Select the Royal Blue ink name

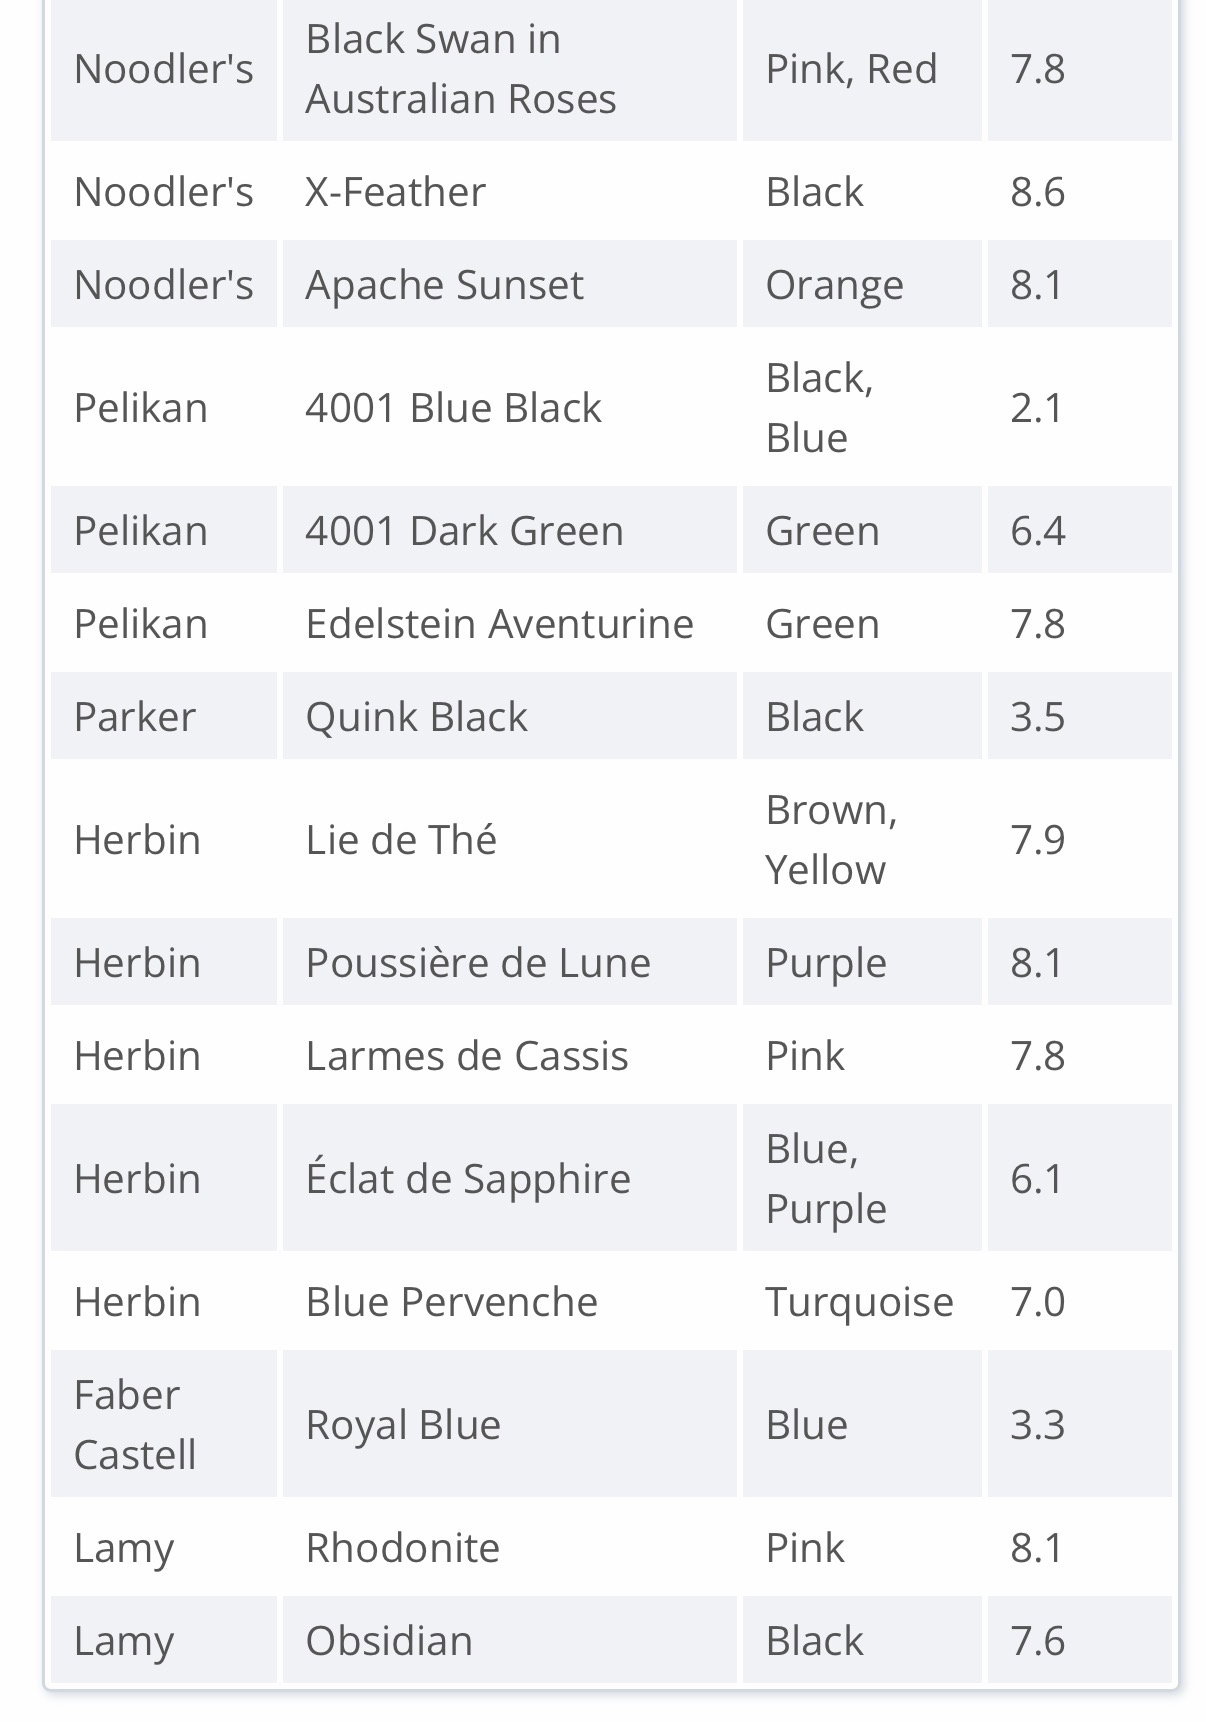pyautogui.click(x=403, y=1425)
